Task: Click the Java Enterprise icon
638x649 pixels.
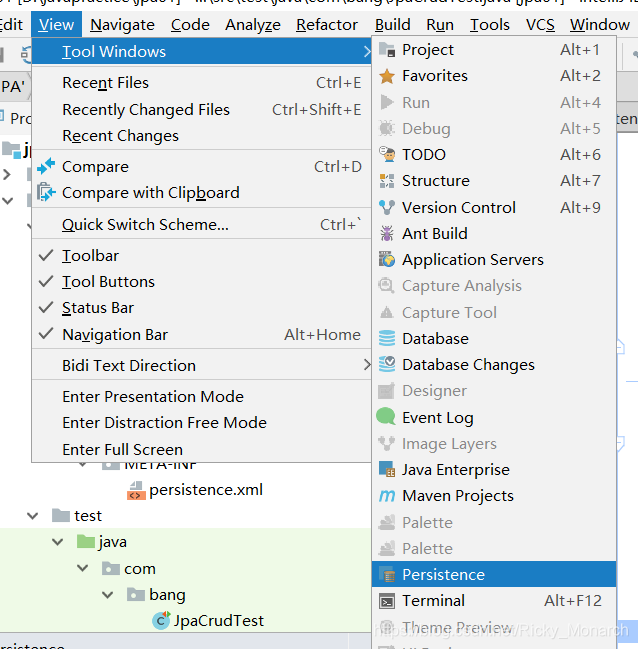Action: coord(387,469)
